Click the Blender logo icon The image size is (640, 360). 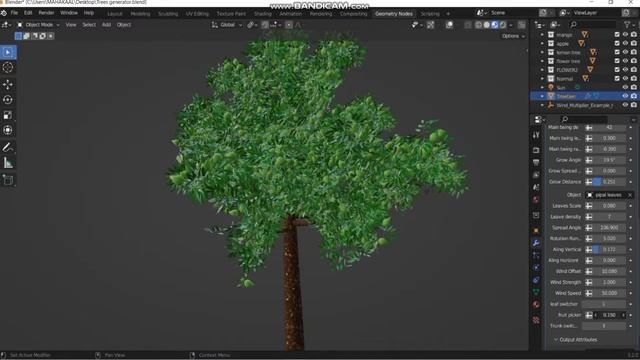(4, 13)
